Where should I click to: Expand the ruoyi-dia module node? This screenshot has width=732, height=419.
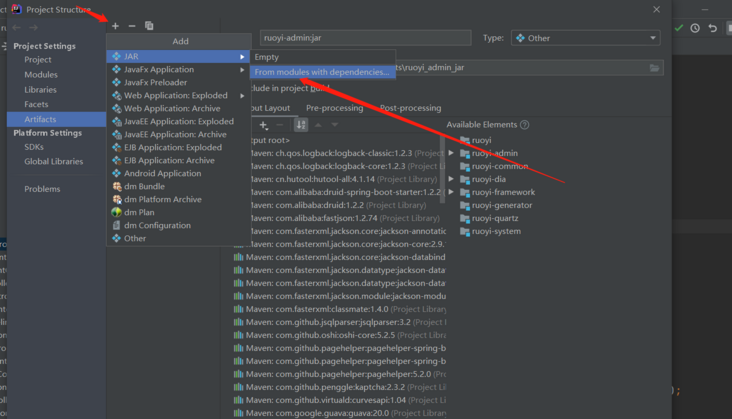point(452,179)
